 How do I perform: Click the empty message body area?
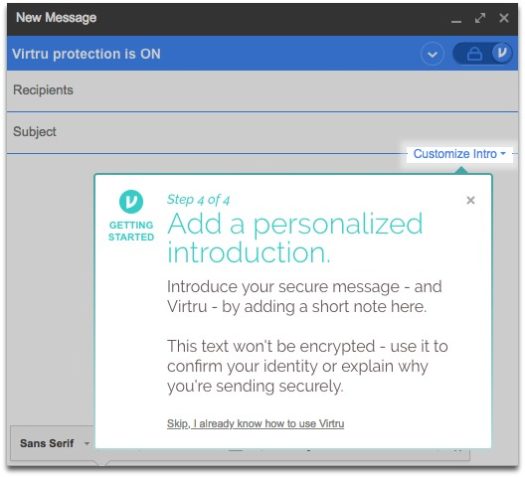(x=50, y=288)
